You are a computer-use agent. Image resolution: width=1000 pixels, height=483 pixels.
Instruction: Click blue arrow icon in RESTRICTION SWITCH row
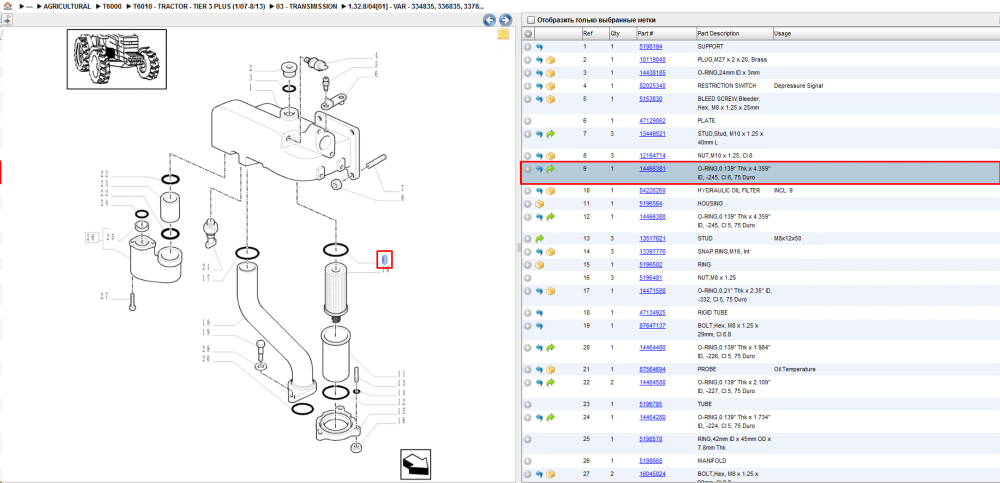(x=539, y=85)
